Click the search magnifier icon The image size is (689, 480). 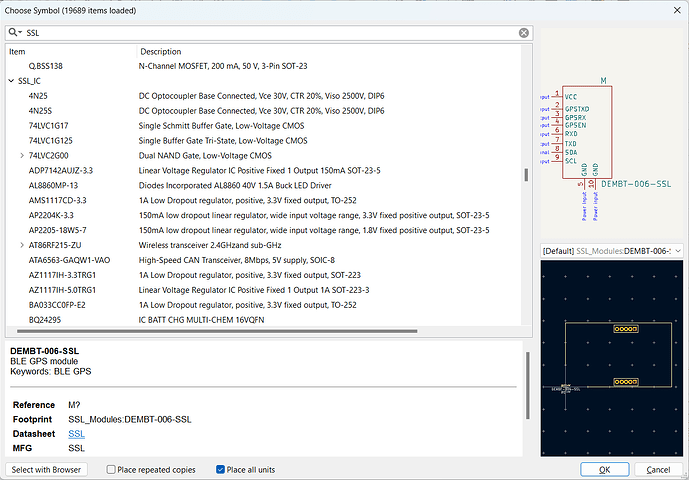[15, 33]
